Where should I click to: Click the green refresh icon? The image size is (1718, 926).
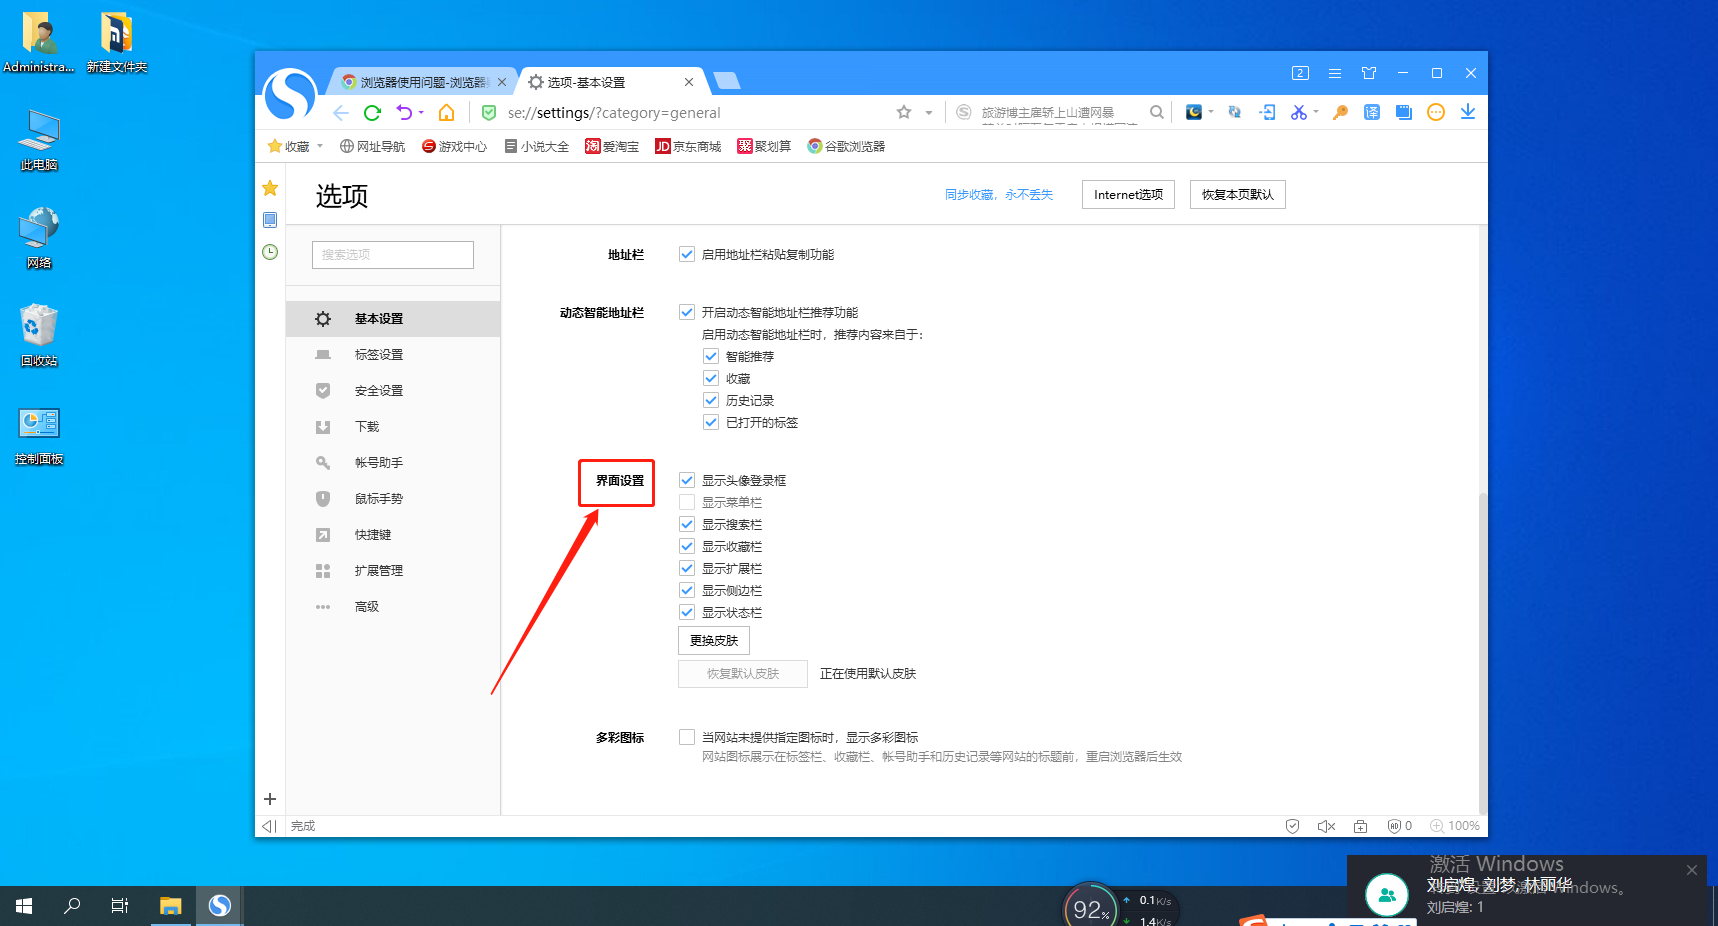coord(372,113)
